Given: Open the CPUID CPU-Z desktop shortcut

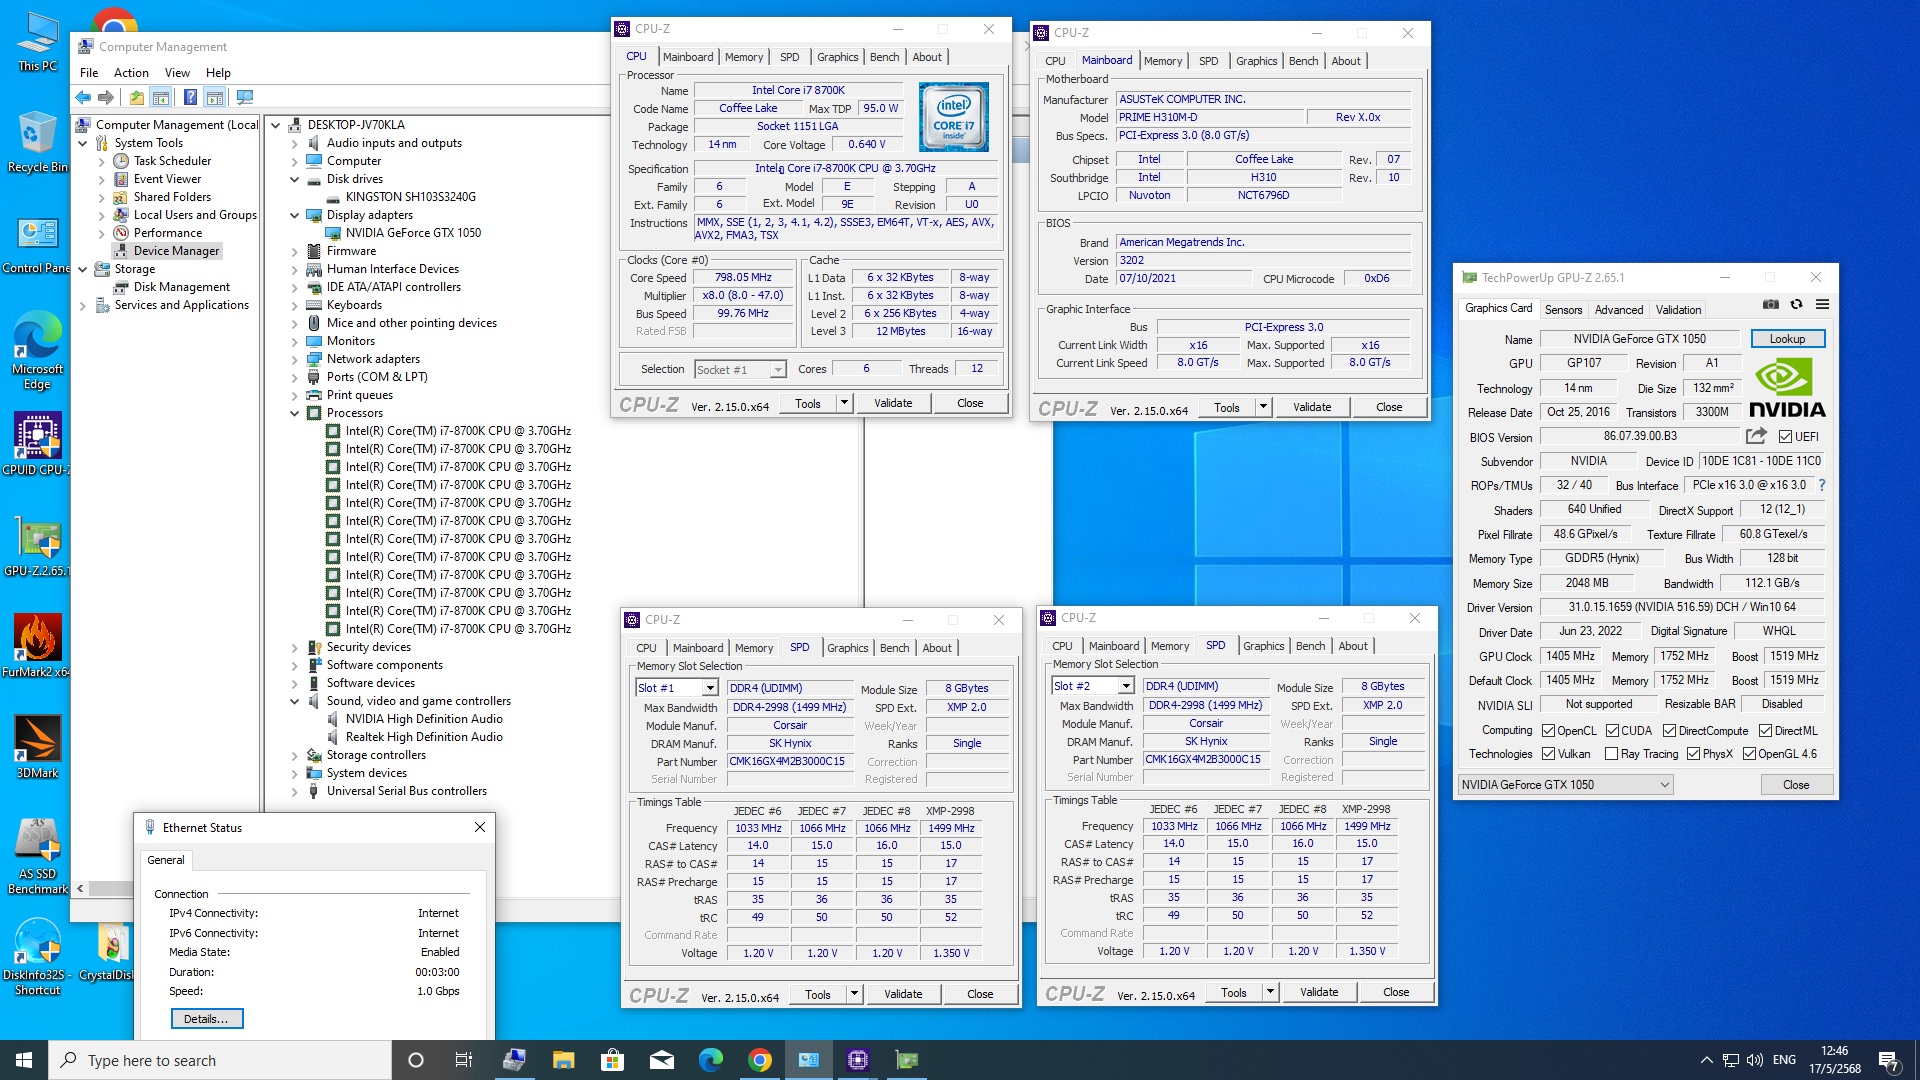Looking at the screenshot, I should pyautogui.click(x=37, y=445).
